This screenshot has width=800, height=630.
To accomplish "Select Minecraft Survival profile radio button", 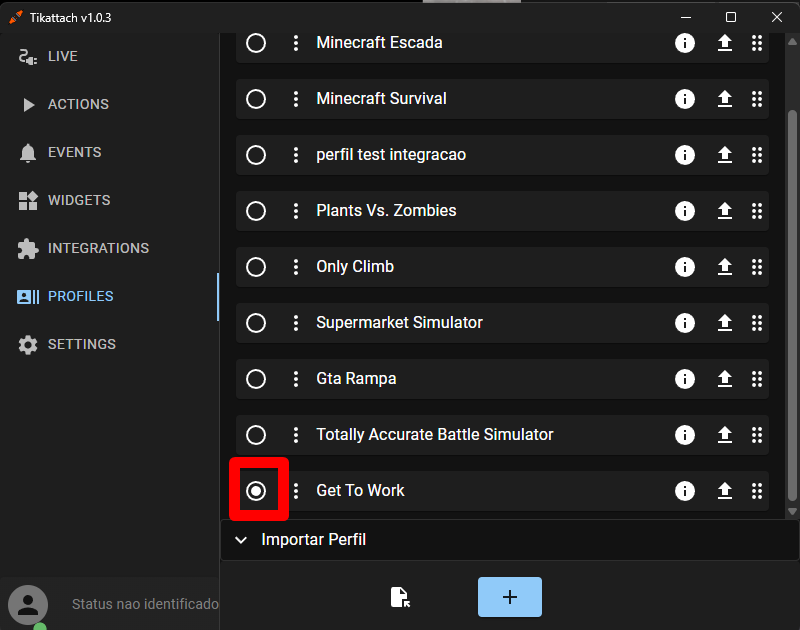I will 256,99.
